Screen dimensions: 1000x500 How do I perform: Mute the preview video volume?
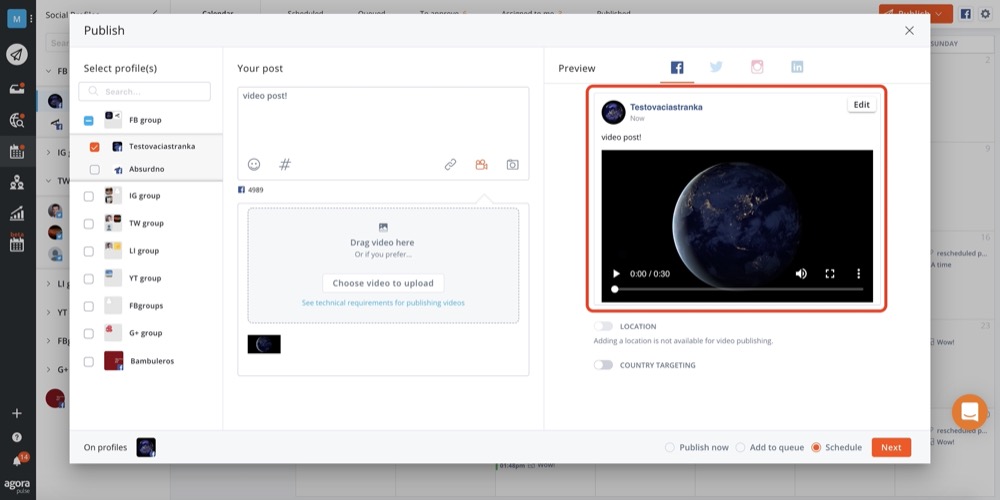801,273
